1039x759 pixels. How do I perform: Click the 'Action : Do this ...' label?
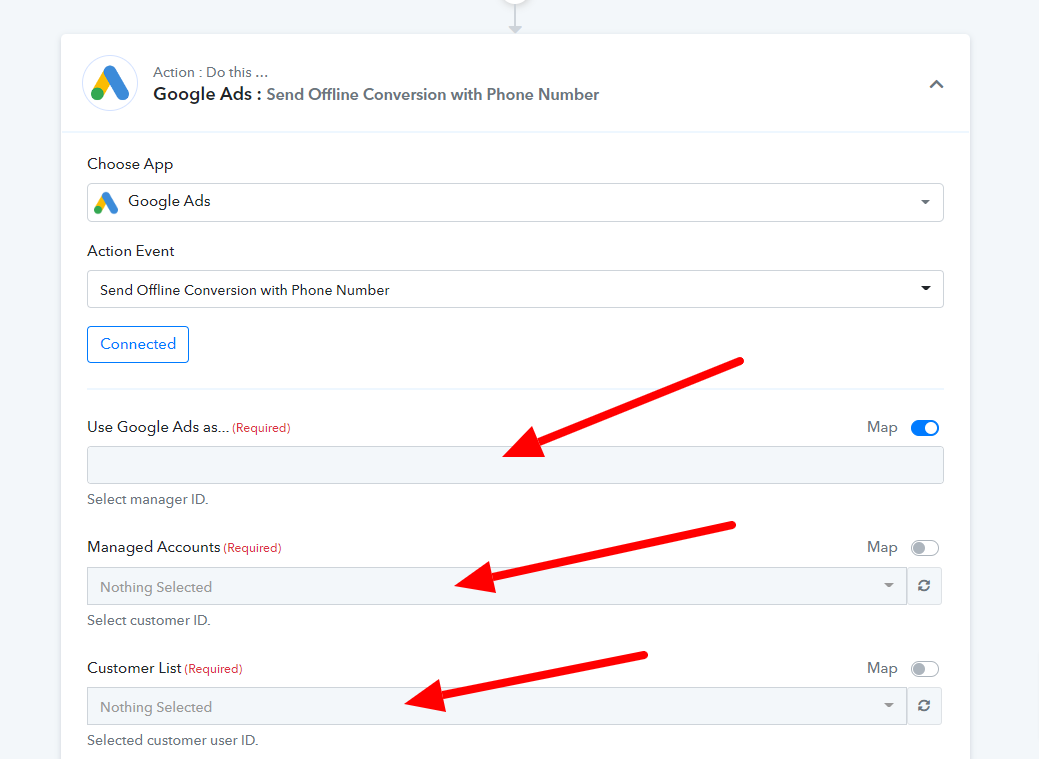tap(211, 72)
